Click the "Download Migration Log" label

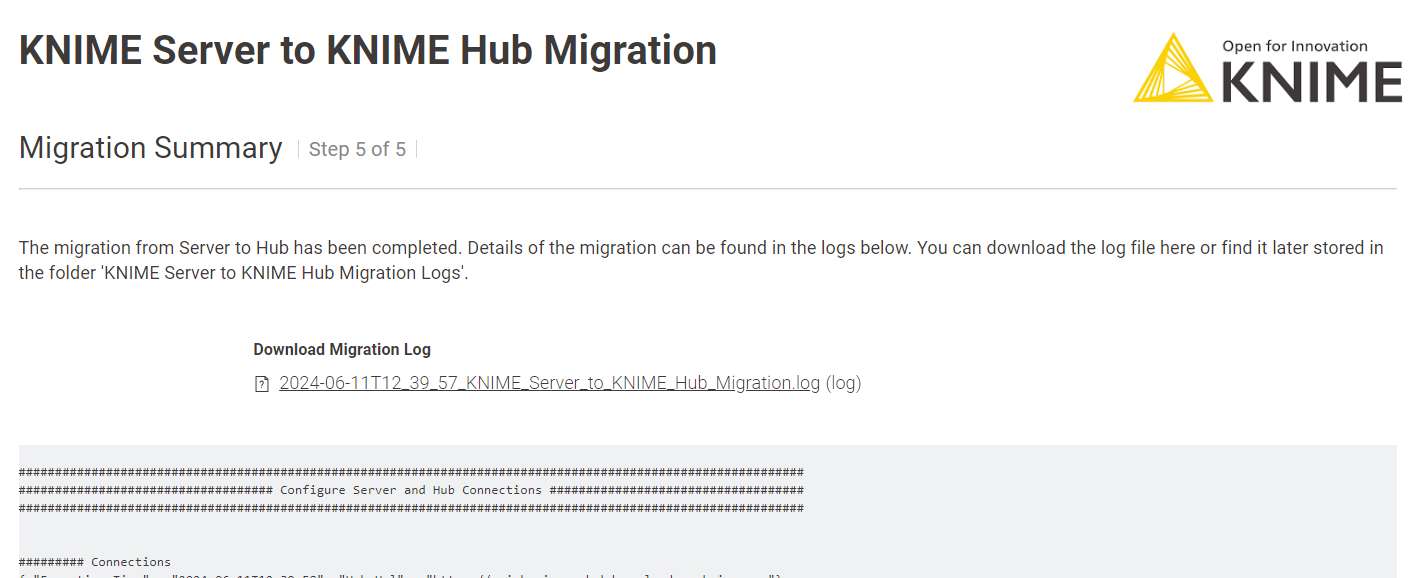pyautogui.click(x=342, y=349)
